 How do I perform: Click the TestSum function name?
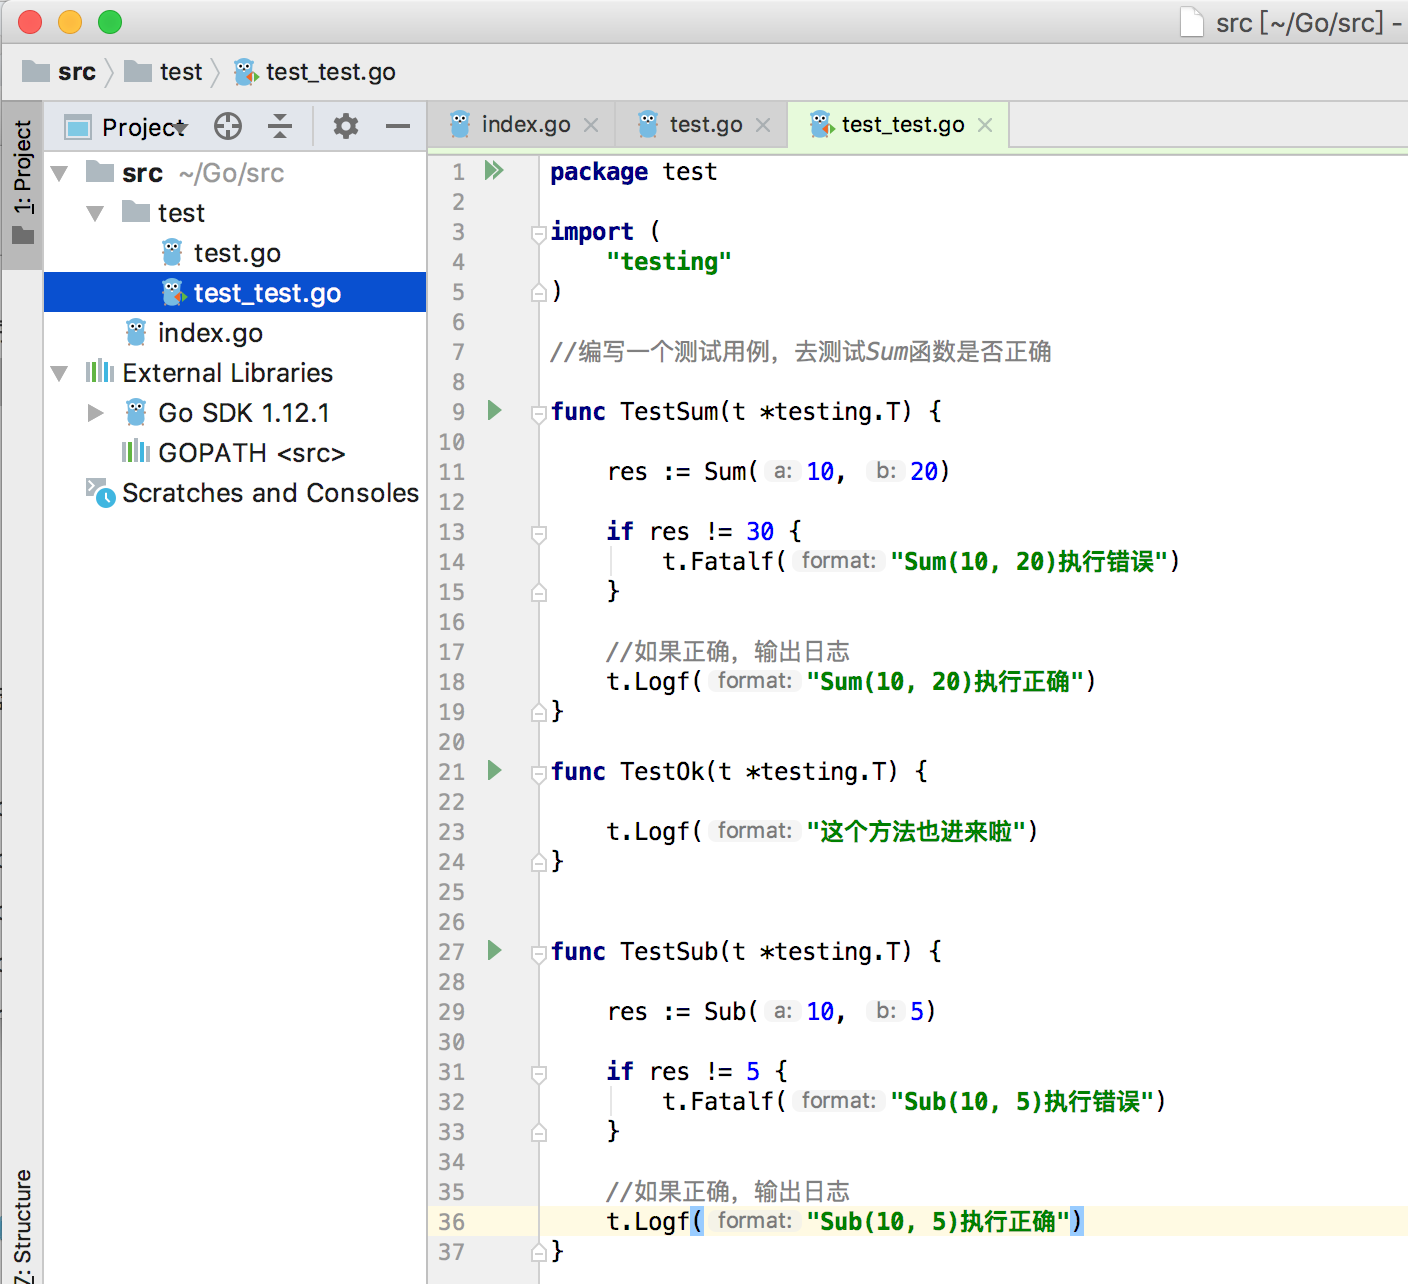coord(669,411)
